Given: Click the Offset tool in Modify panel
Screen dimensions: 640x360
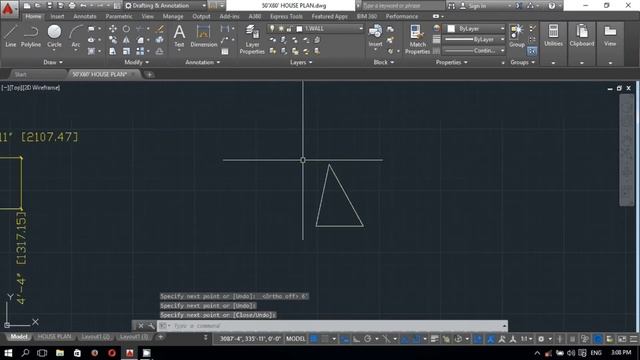Looking at the screenshot, I should coord(160,51).
